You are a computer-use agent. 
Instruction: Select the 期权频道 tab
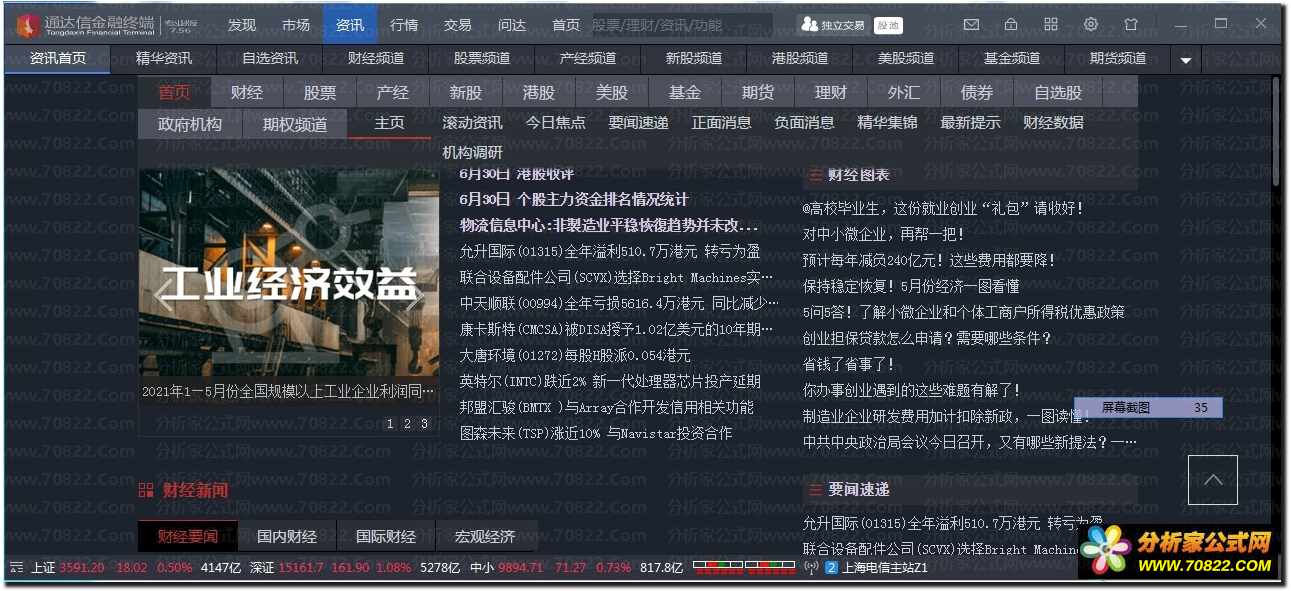tap(295, 124)
